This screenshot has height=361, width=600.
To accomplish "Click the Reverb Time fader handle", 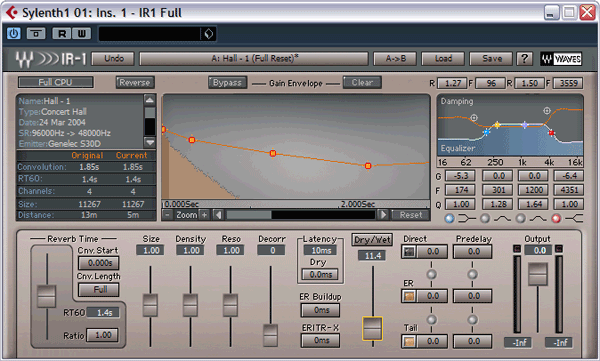I will click(47, 296).
